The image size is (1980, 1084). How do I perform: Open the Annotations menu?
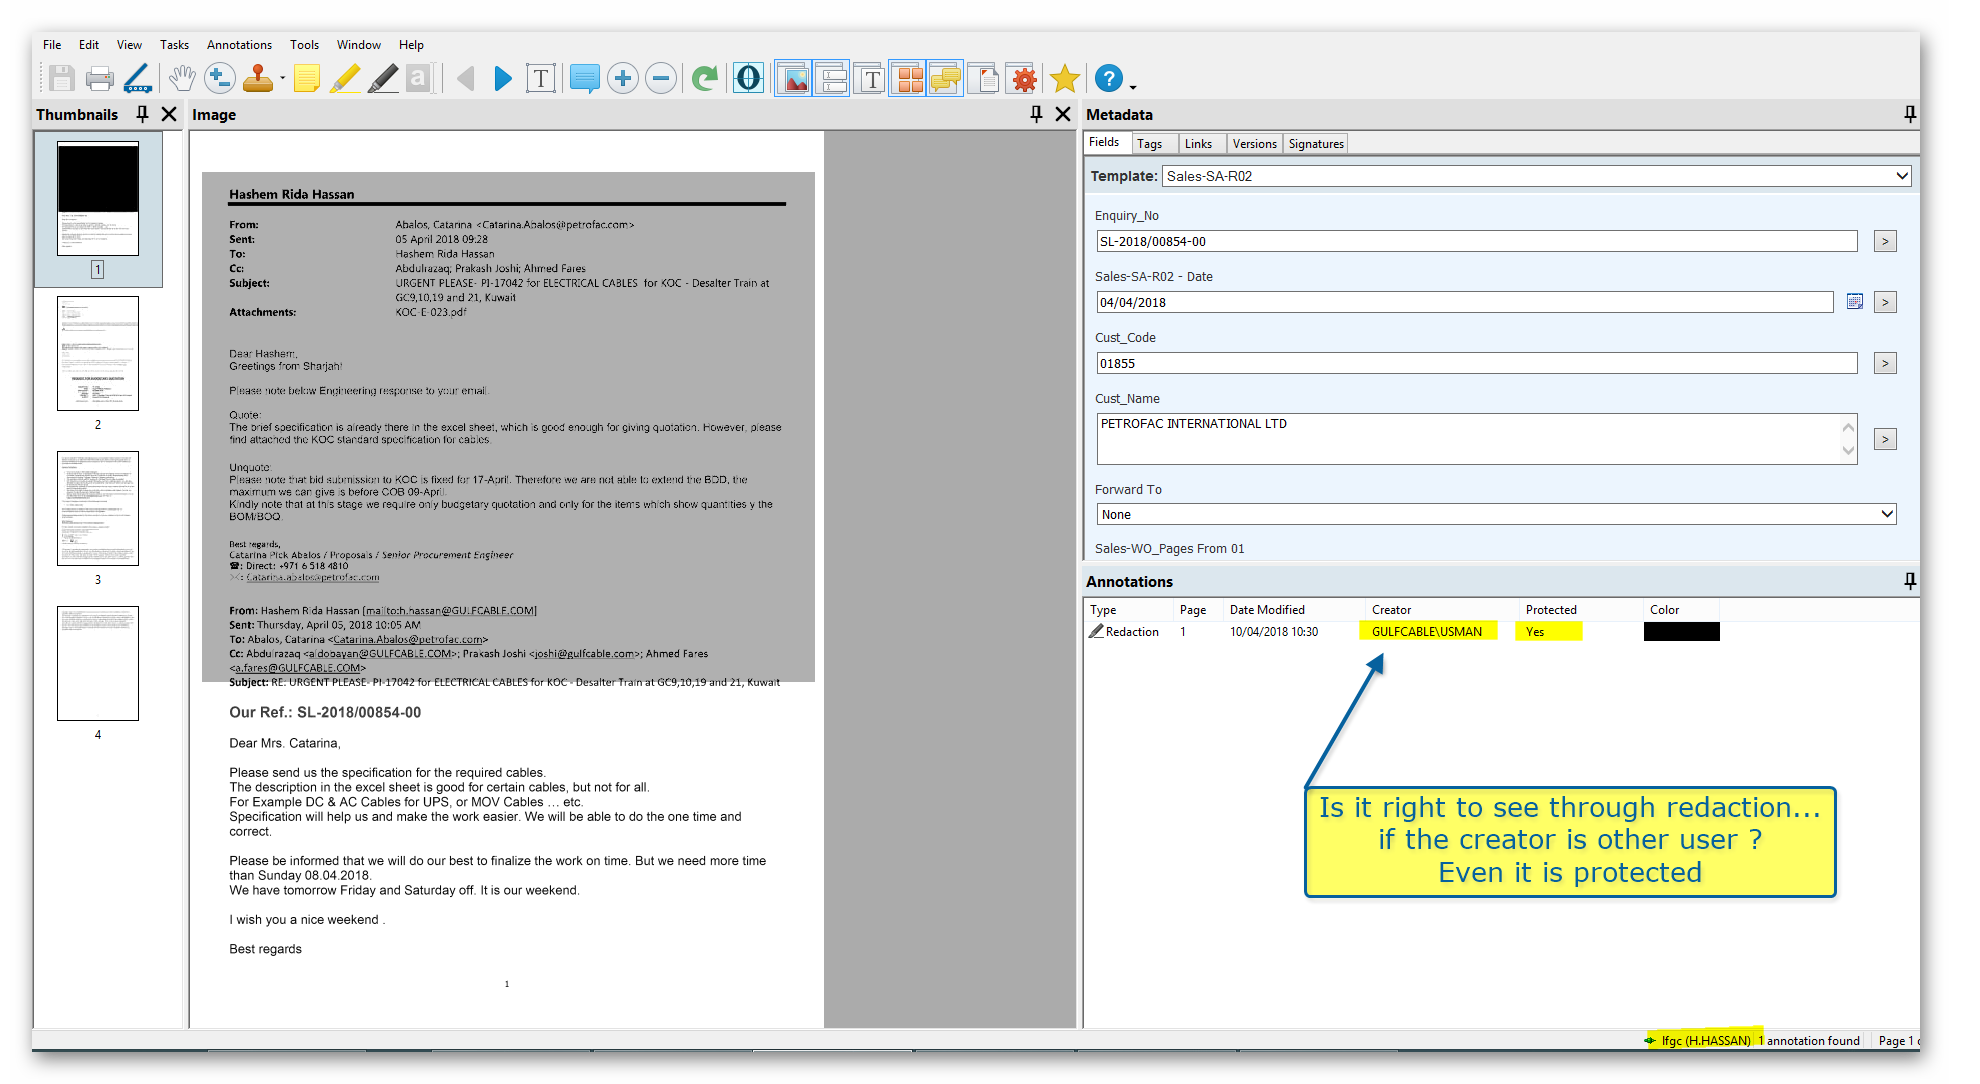(x=239, y=45)
